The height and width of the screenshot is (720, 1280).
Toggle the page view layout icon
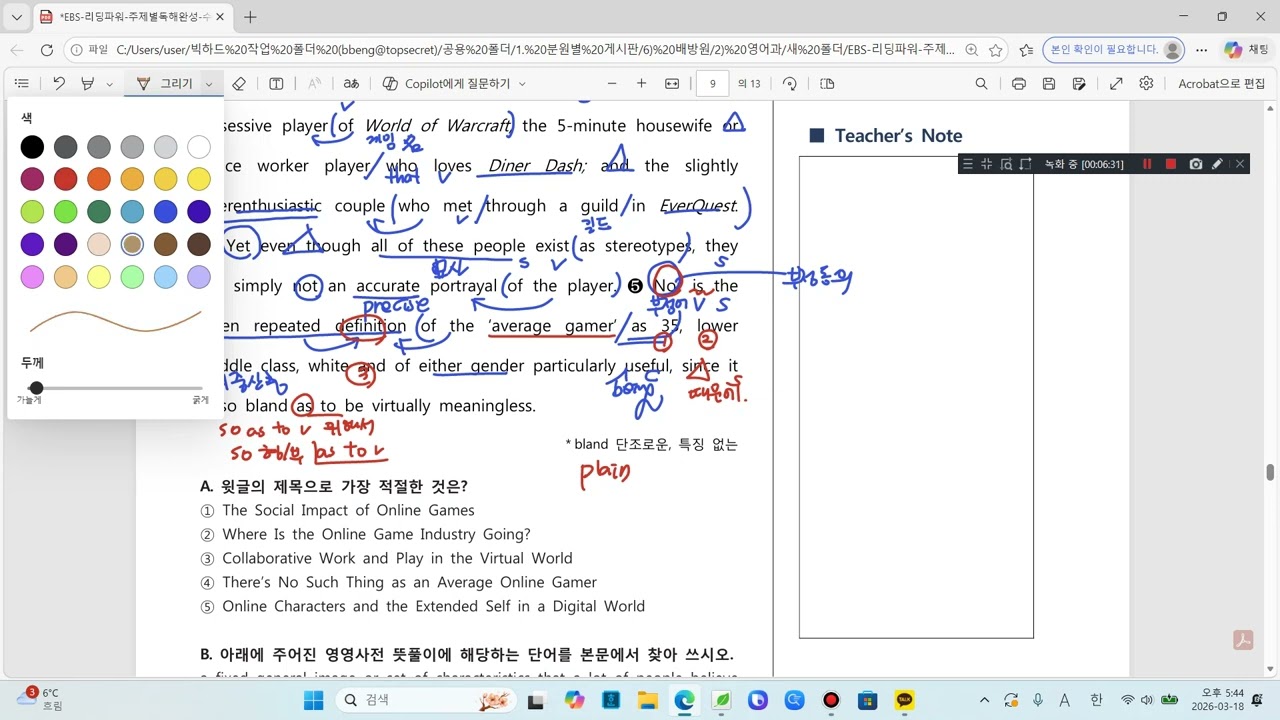coord(827,84)
